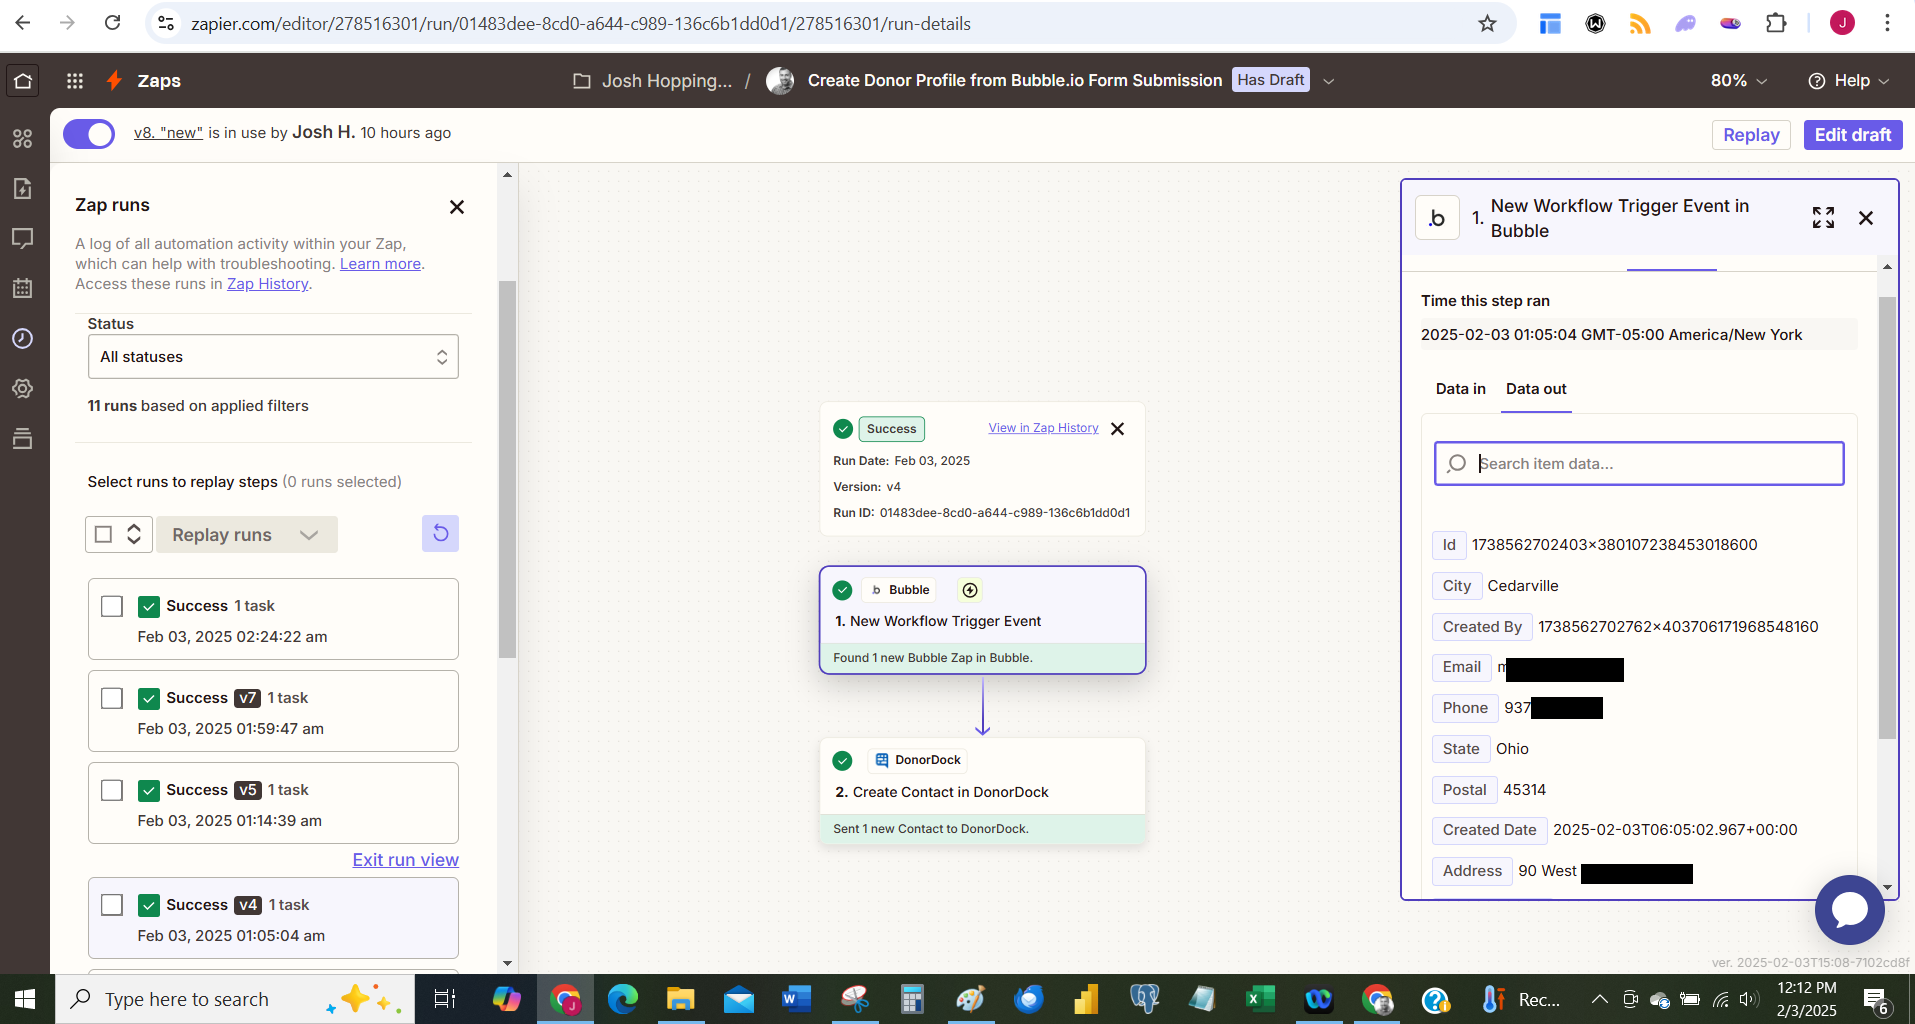Click the Search item data field

(x=1639, y=464)
